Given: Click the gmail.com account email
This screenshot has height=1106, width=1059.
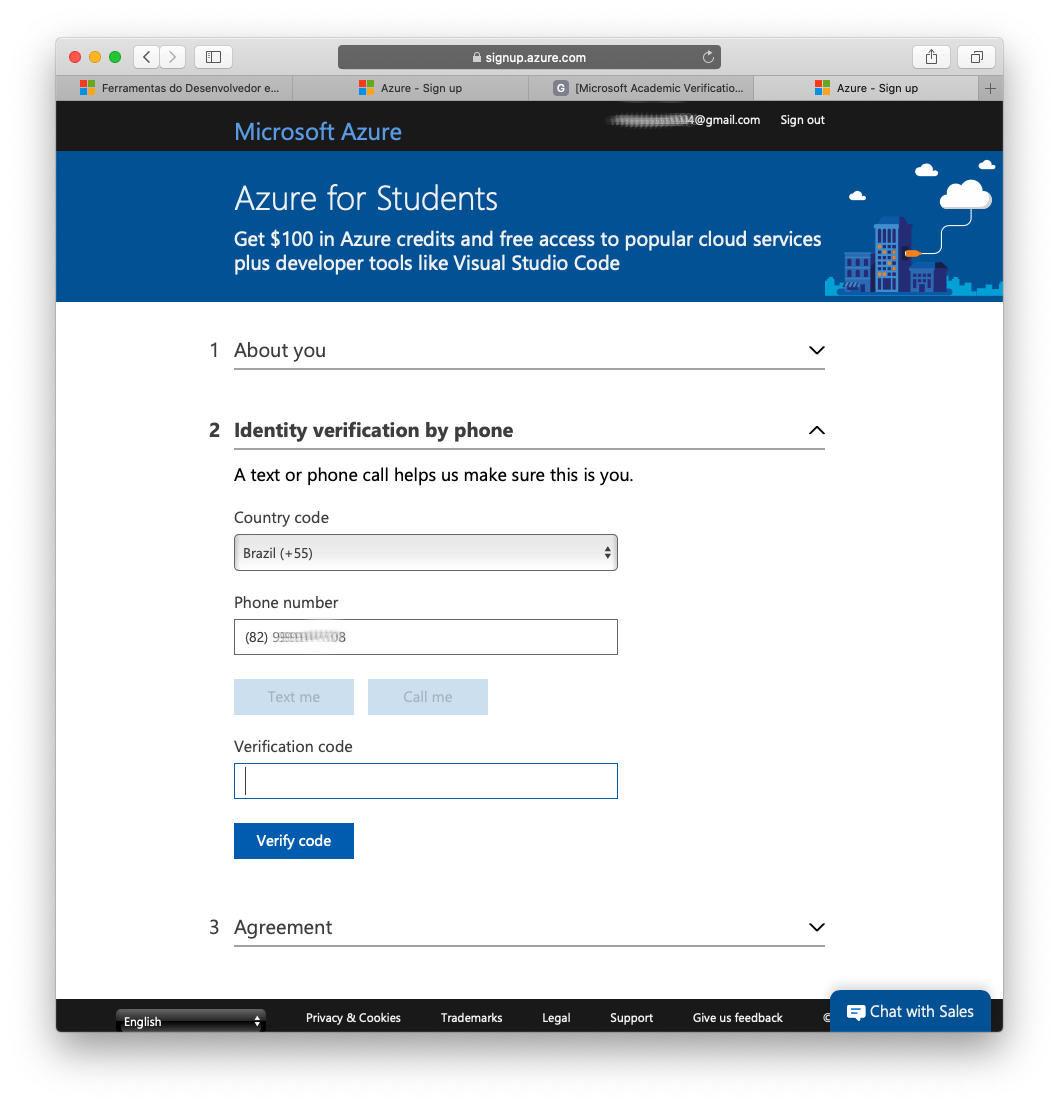Looking at the screenshot, I should (x=684, y=120).
